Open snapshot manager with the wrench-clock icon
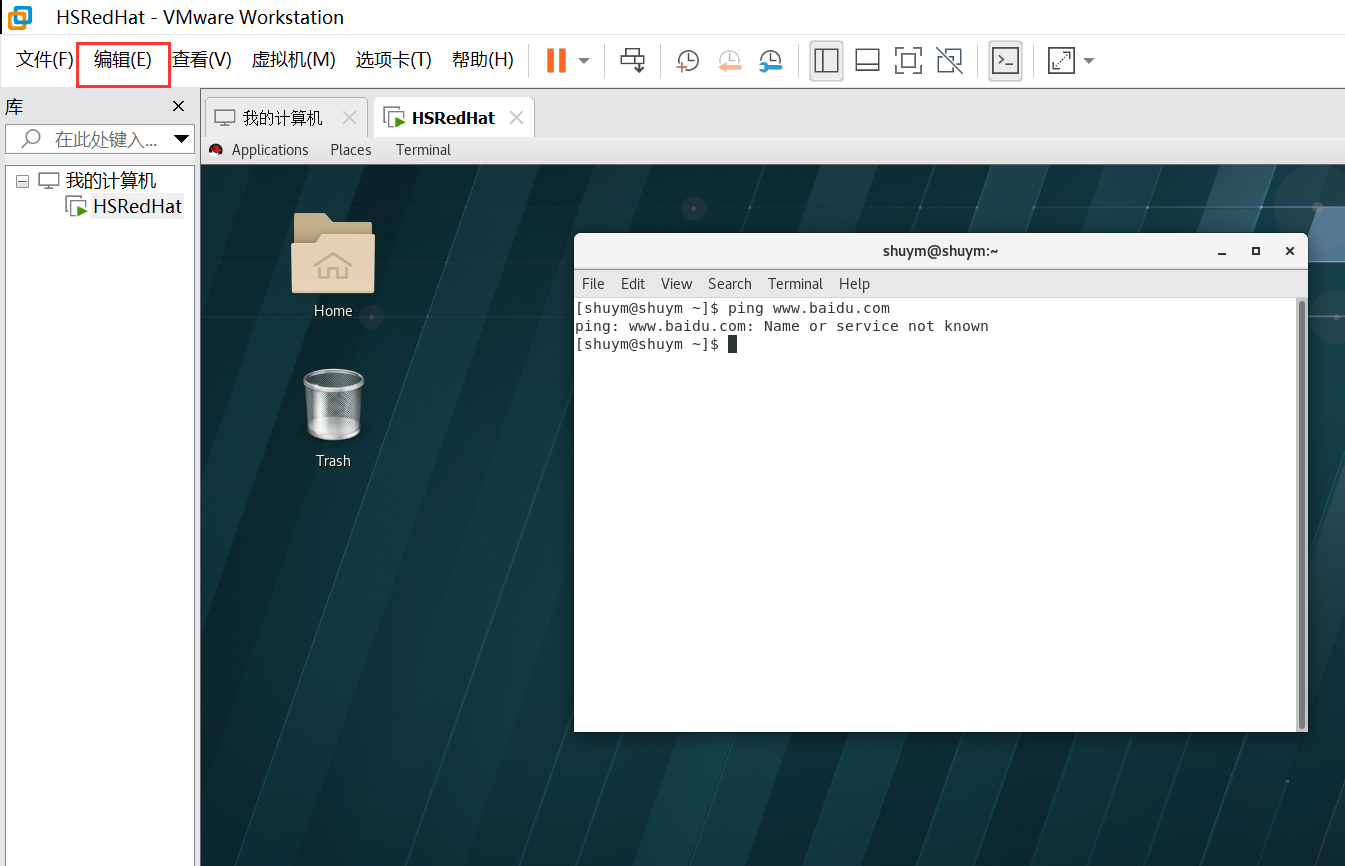1345x866 pixels. [770, 61]
